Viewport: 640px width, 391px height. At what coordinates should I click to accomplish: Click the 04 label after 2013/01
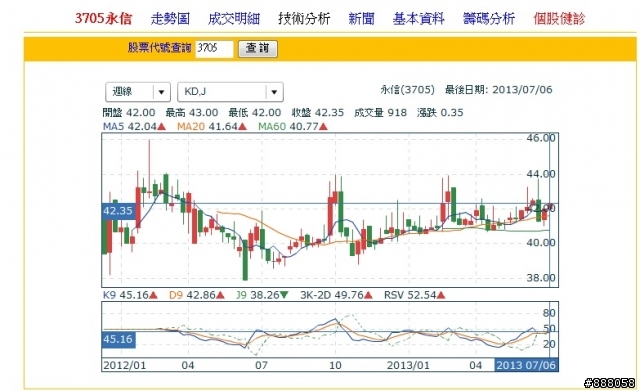click(476, 365)
